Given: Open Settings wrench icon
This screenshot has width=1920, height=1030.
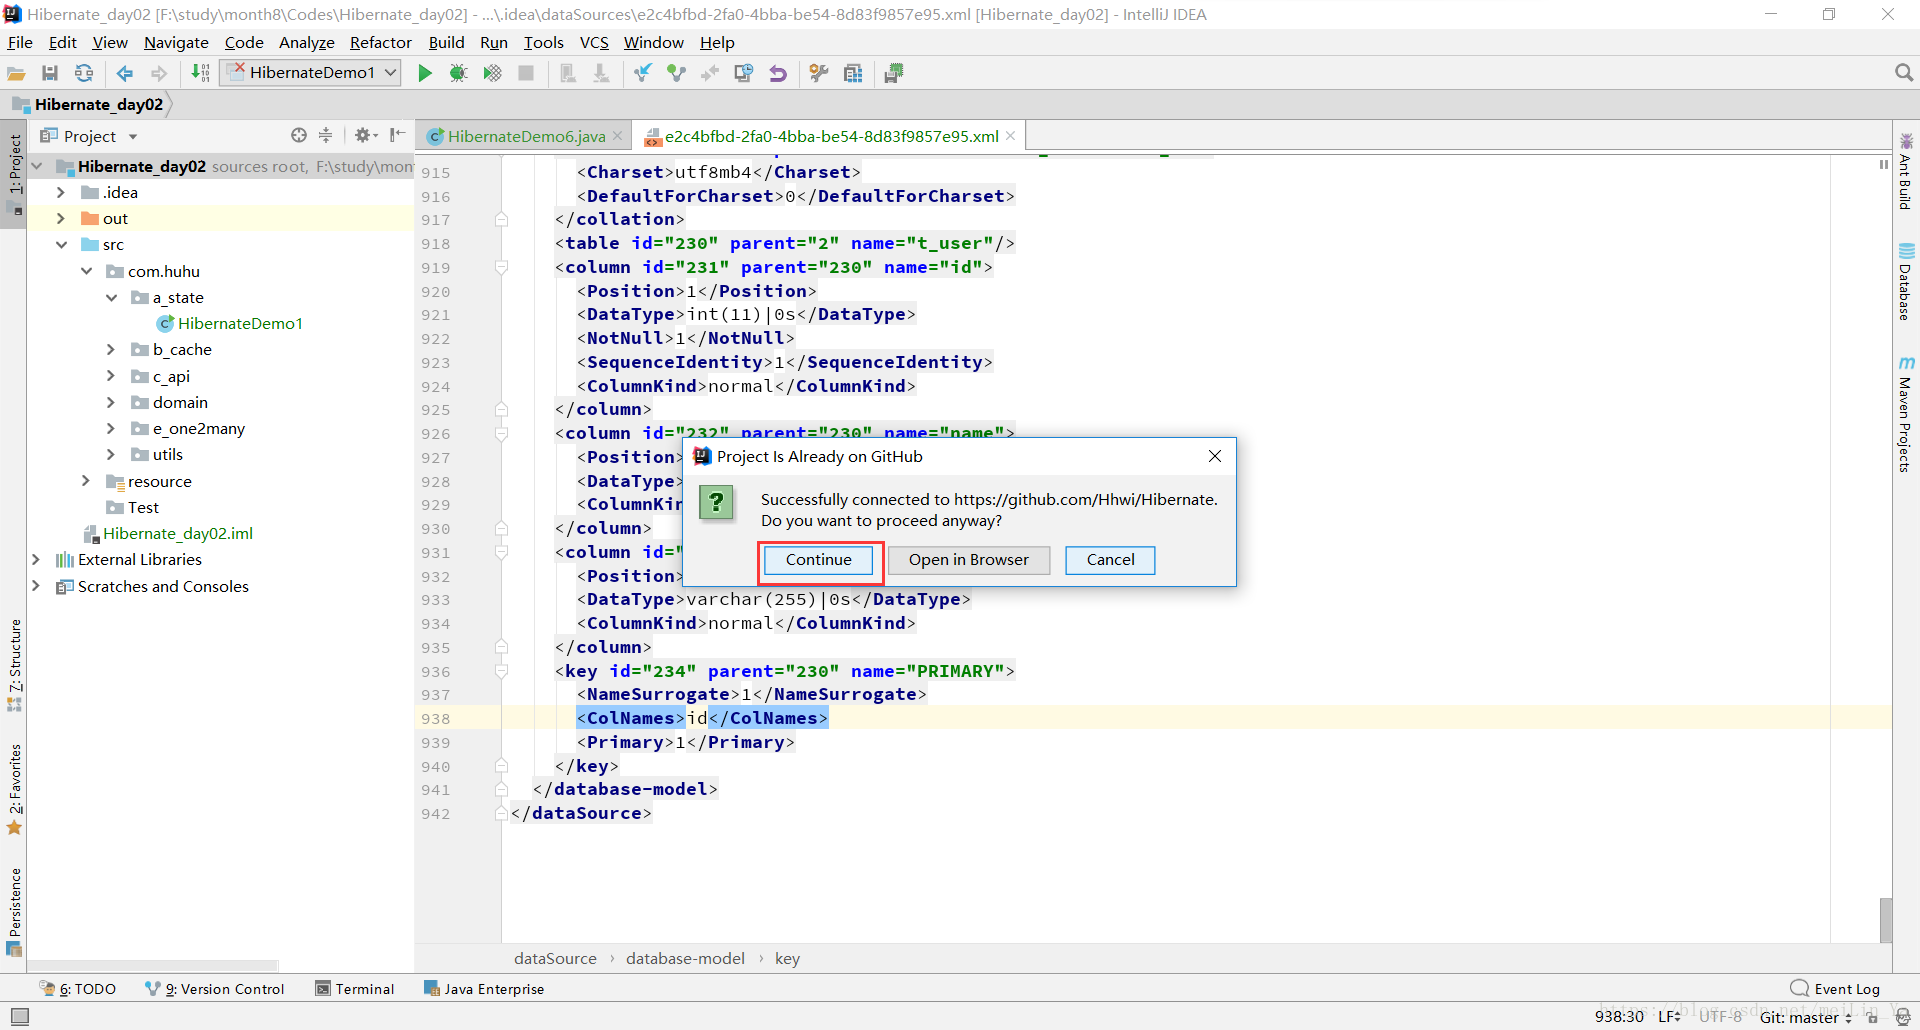Looking at the screenshot, I should 819,73.
